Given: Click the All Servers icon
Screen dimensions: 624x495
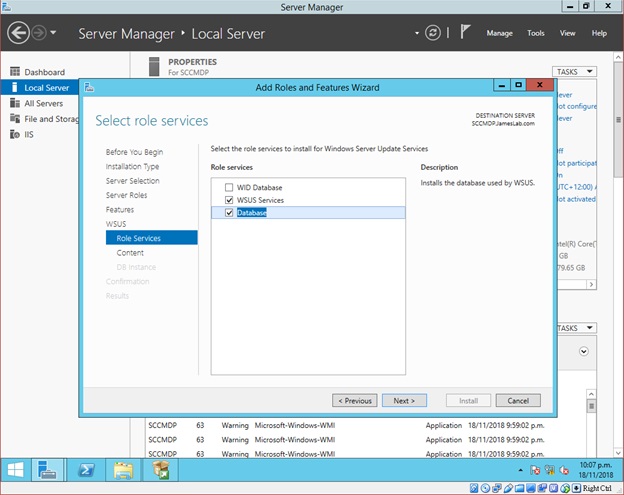Looking at the screenshot, I should click(15, 103).
